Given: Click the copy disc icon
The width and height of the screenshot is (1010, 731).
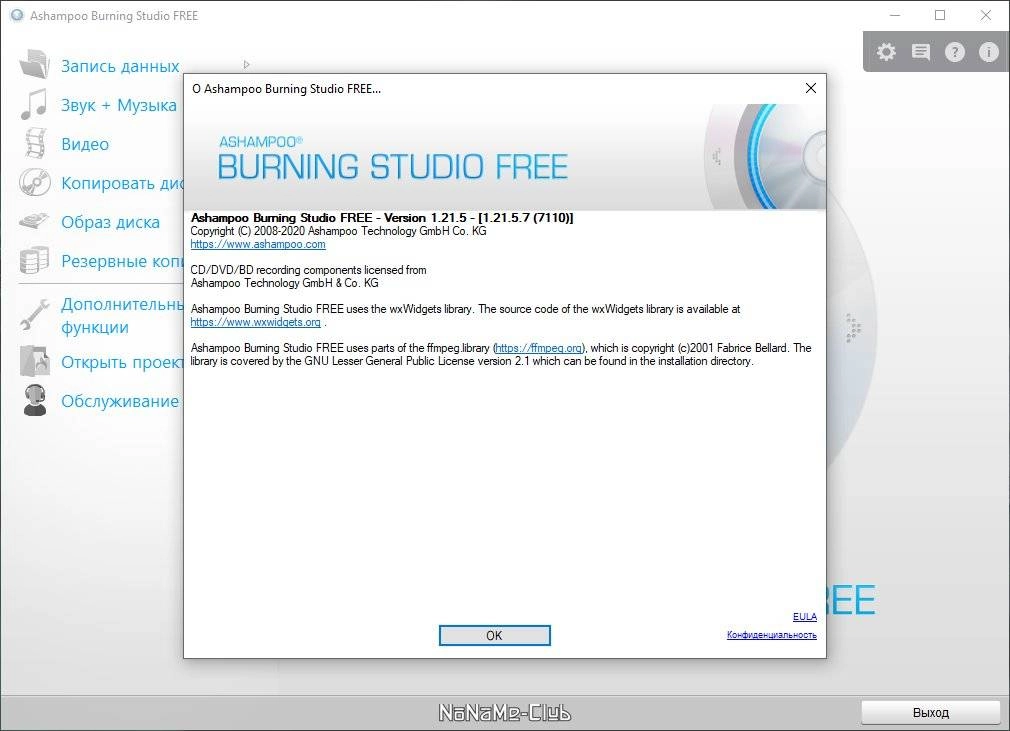Looking at the screenshot, I should [35, 182].
